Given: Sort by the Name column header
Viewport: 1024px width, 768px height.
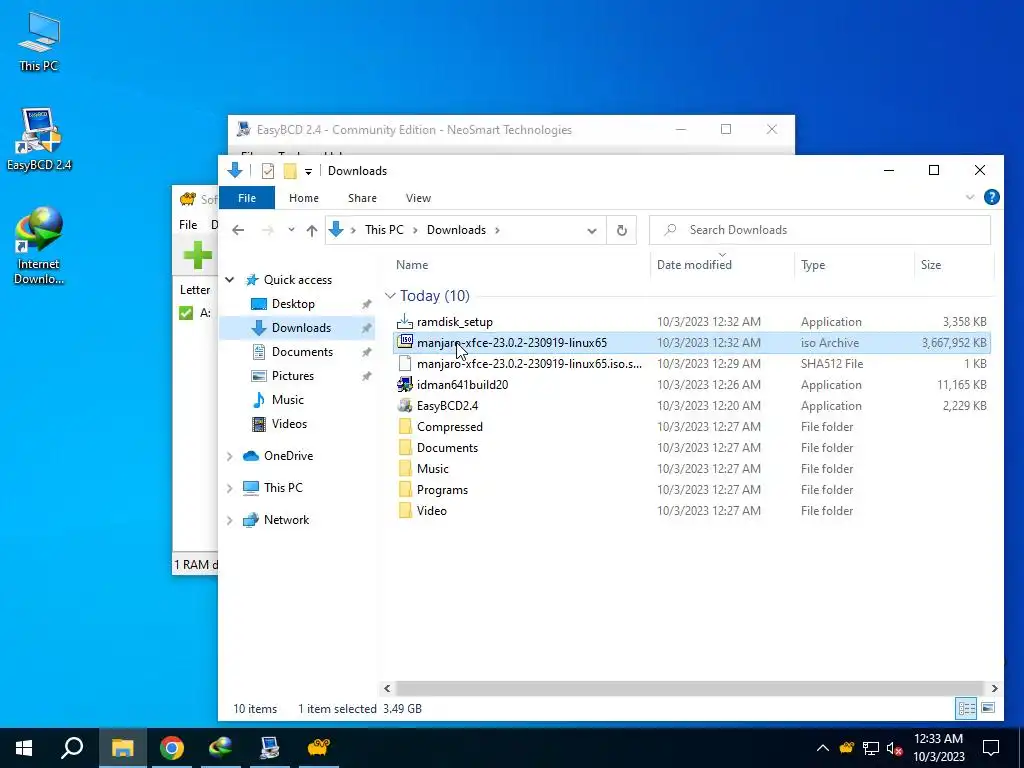Looking at the screenshot, I should [x=412, y=265].
